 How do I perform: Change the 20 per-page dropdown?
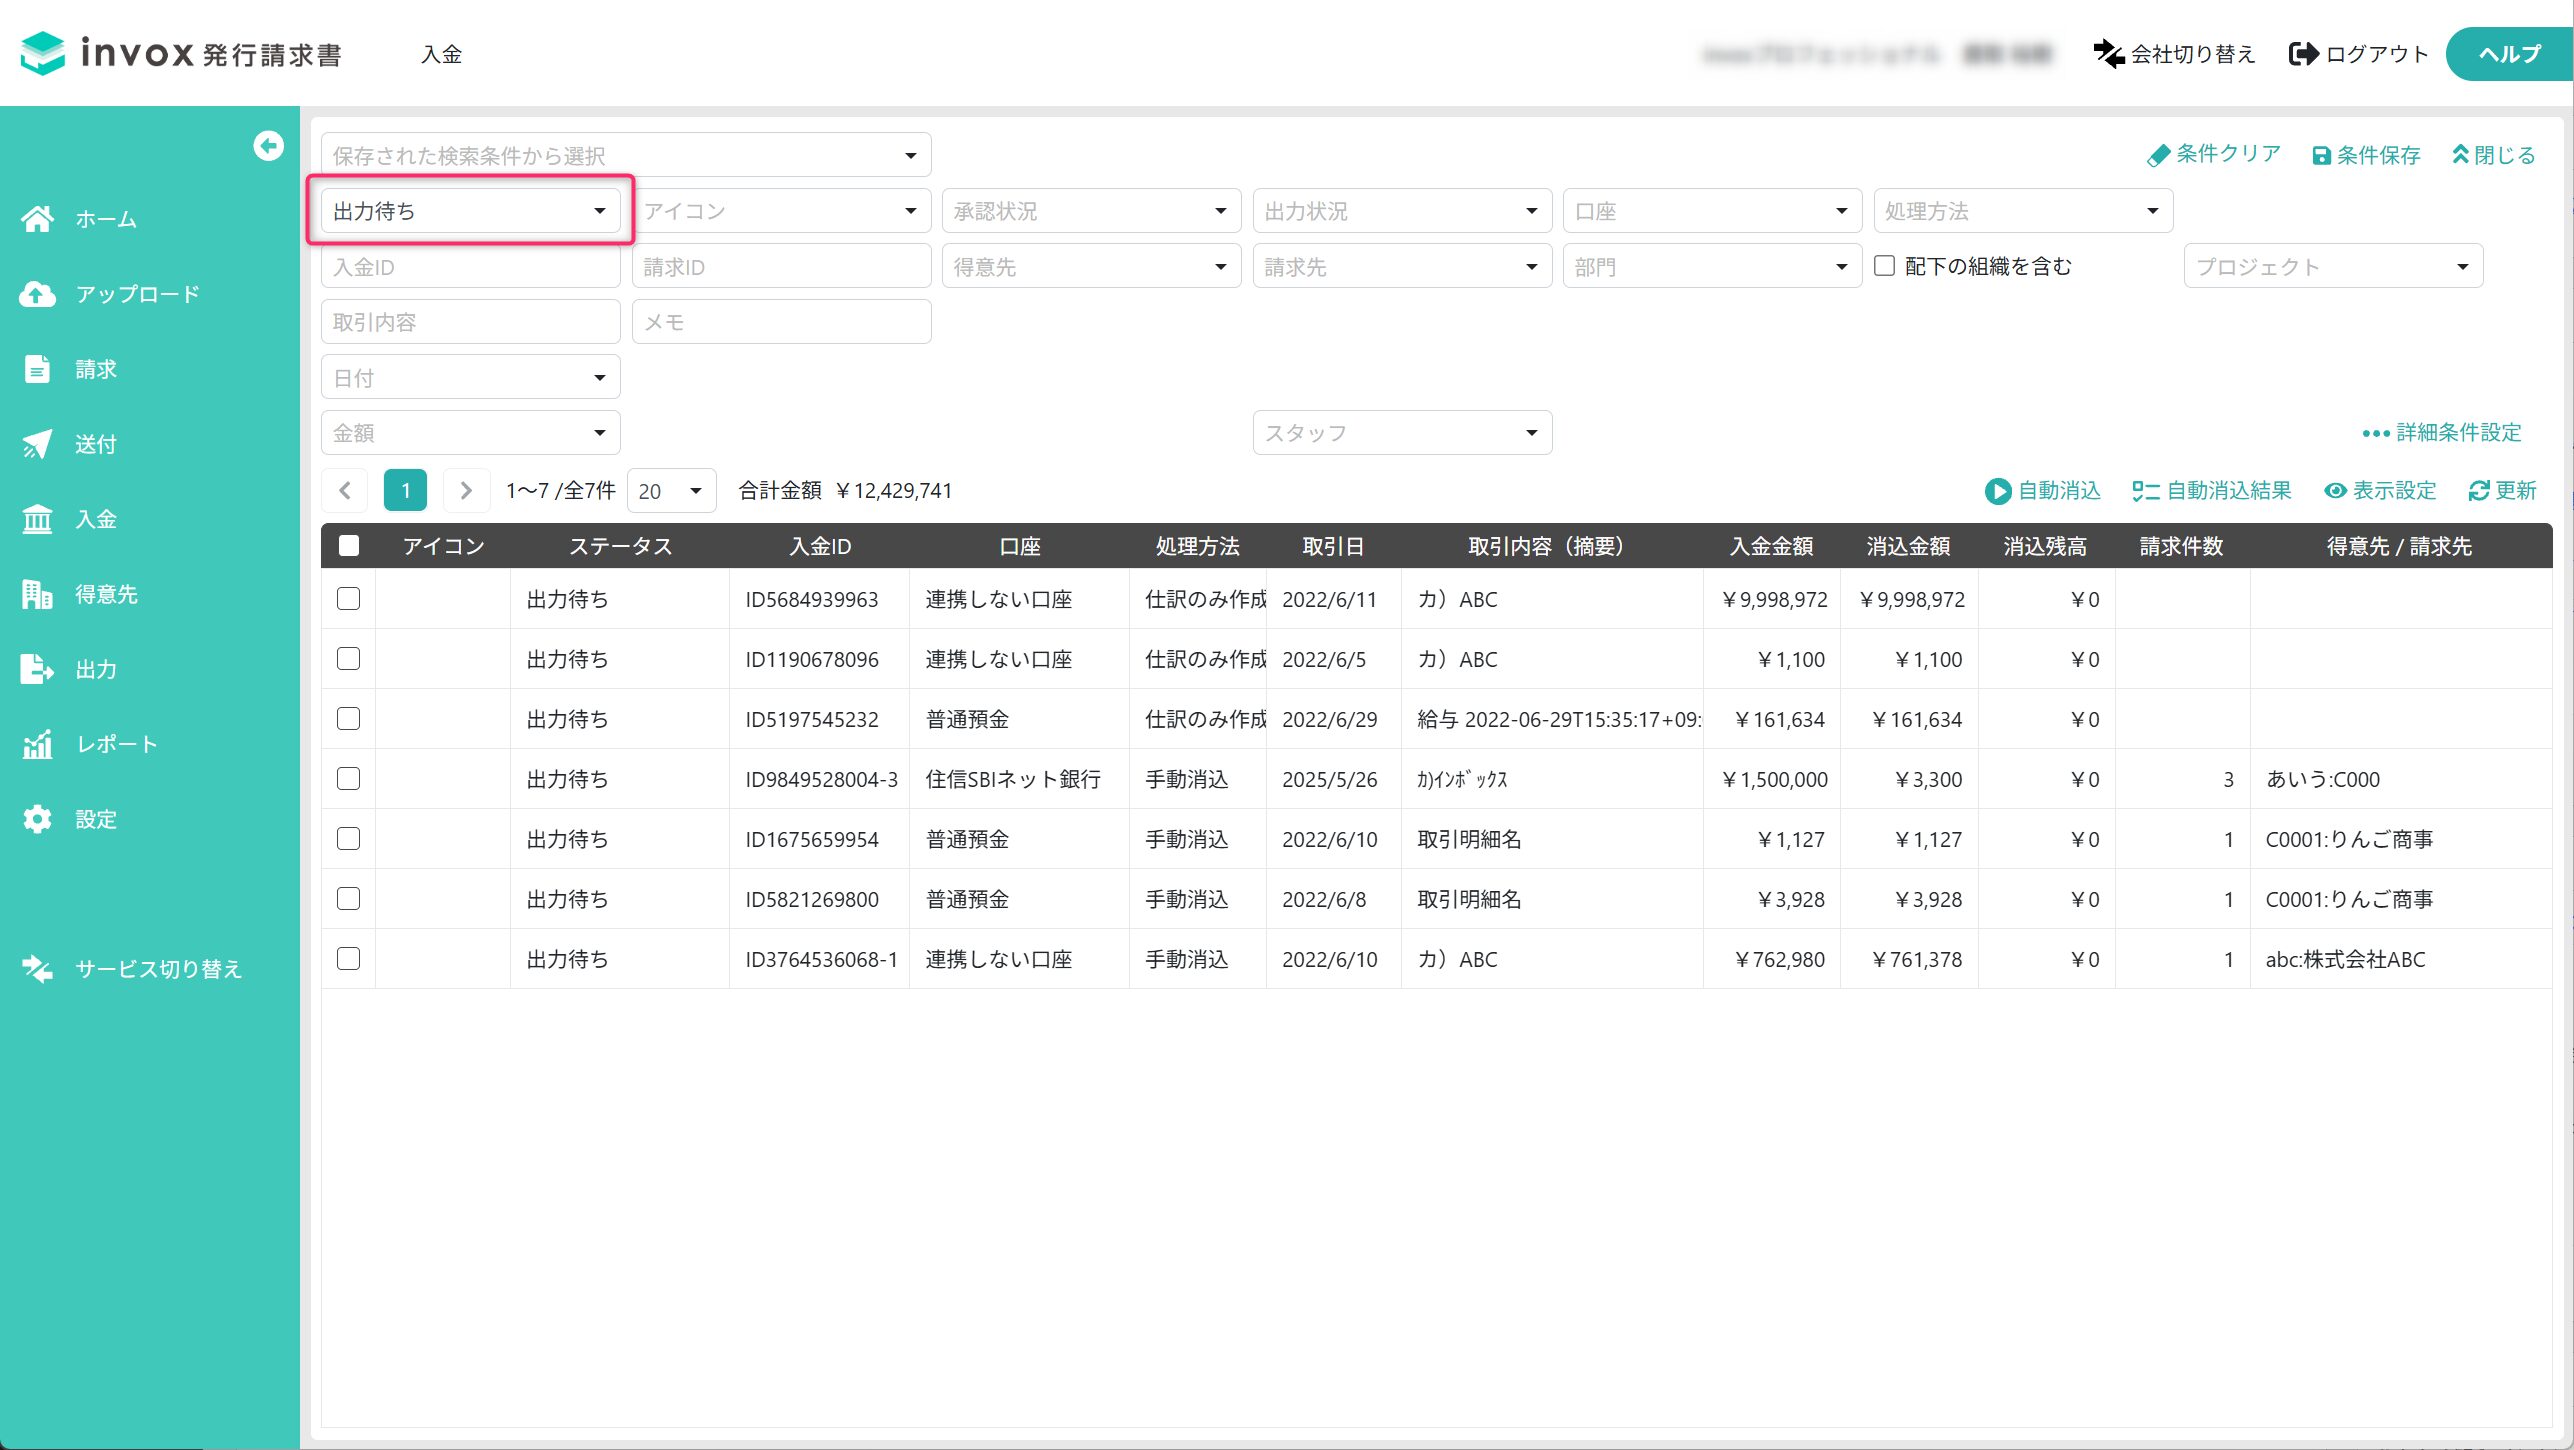(671, 491)
